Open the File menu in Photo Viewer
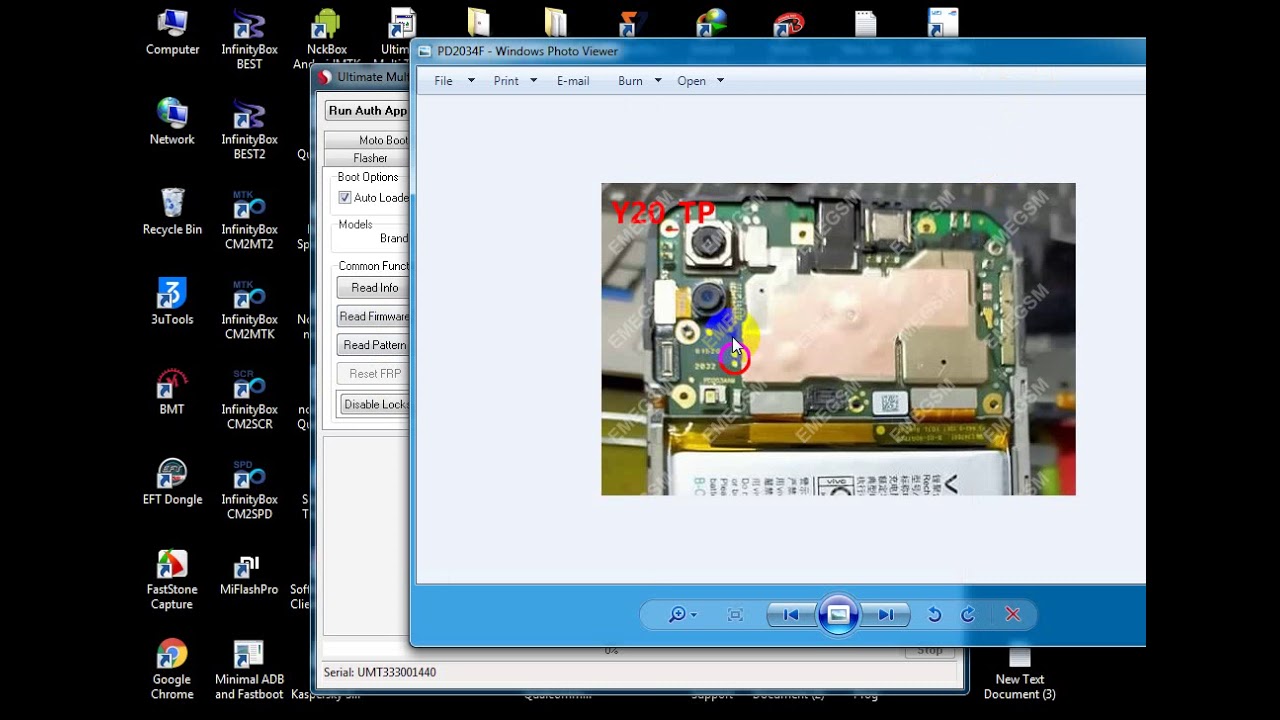The height and width of the screenshot is (720, 1280). pos(443,81)
